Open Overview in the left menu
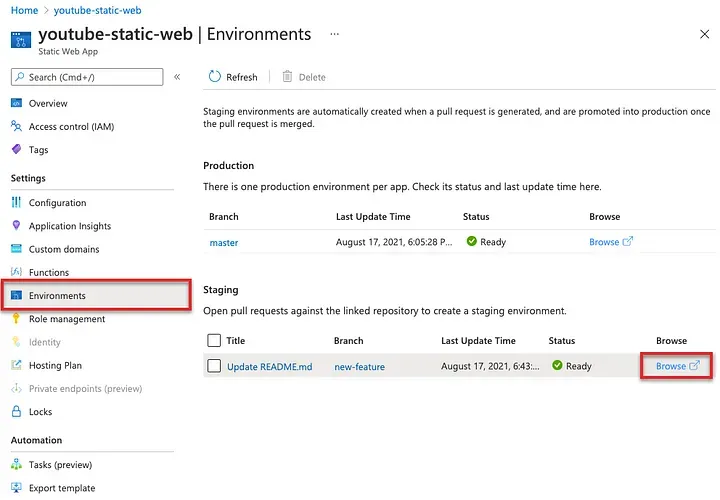Viewport: 720px width, 500px height. (x=48, y=103)
